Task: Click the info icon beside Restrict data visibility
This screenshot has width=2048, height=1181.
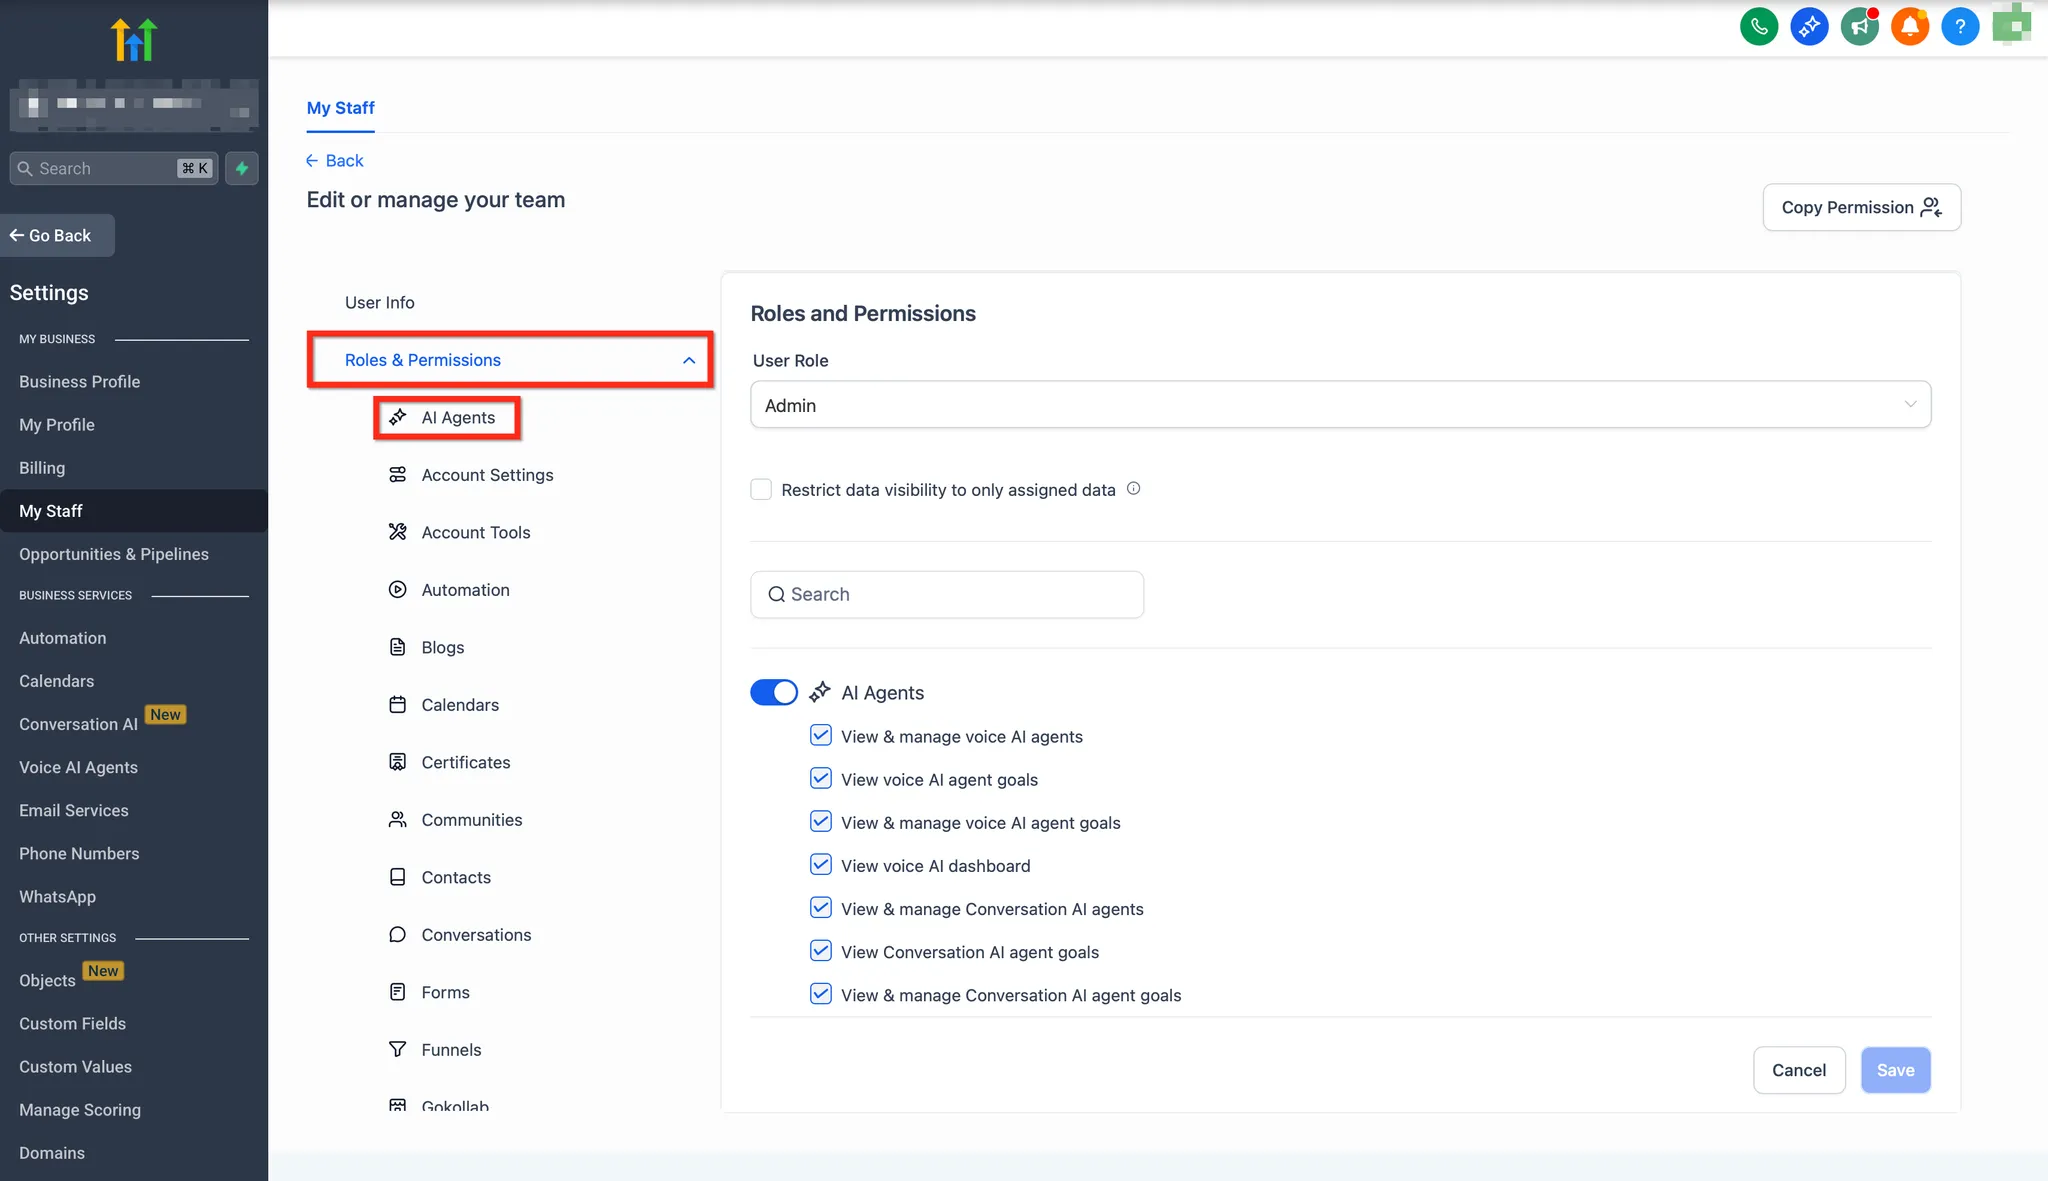Action: coord(1133,489)
